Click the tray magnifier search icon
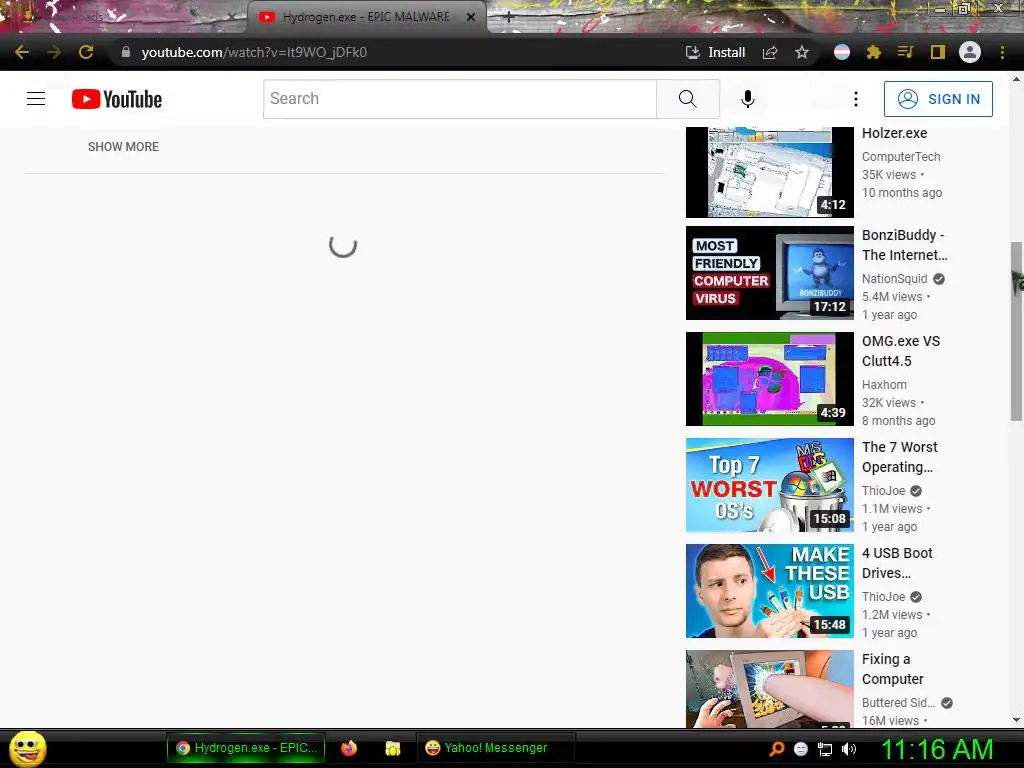 coord(776,749)
